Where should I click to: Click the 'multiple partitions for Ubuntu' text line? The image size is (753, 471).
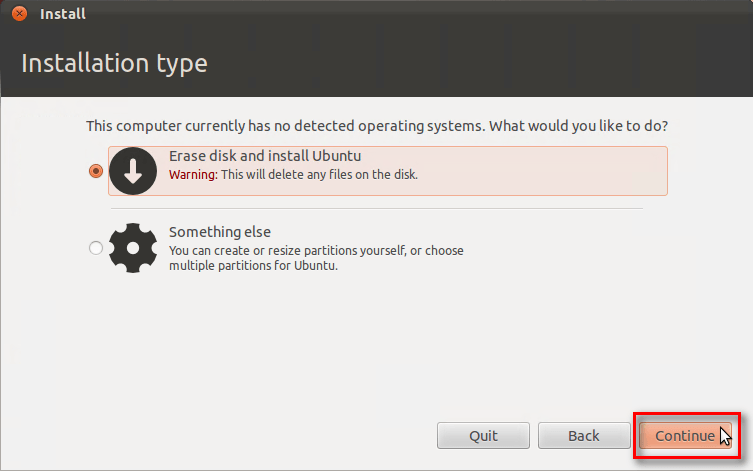pyautogui.click(x=254, y=266)
